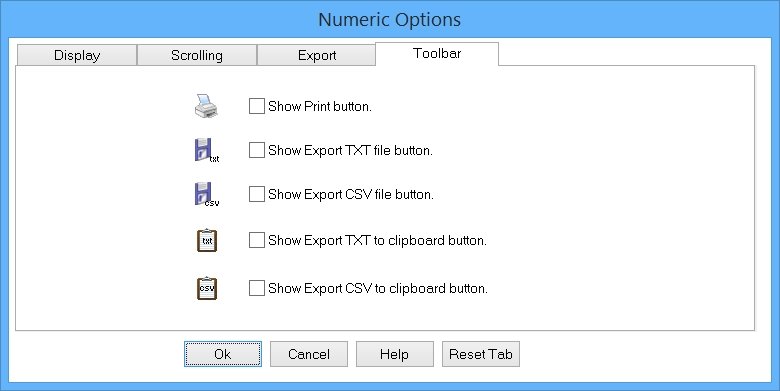Click the floppy disk csv export icon
The height and width of the screenshot is (391, 780).
pos(206,194)
